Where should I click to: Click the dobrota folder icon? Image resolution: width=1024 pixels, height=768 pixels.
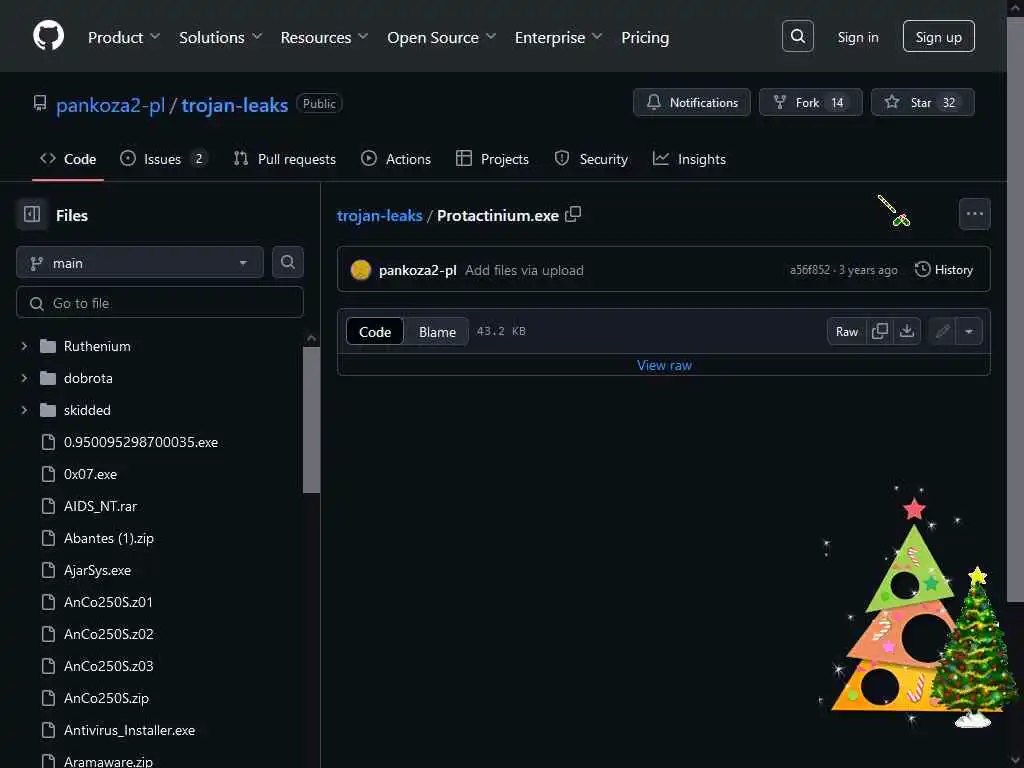pyautogui.click(x=48, y=378)
